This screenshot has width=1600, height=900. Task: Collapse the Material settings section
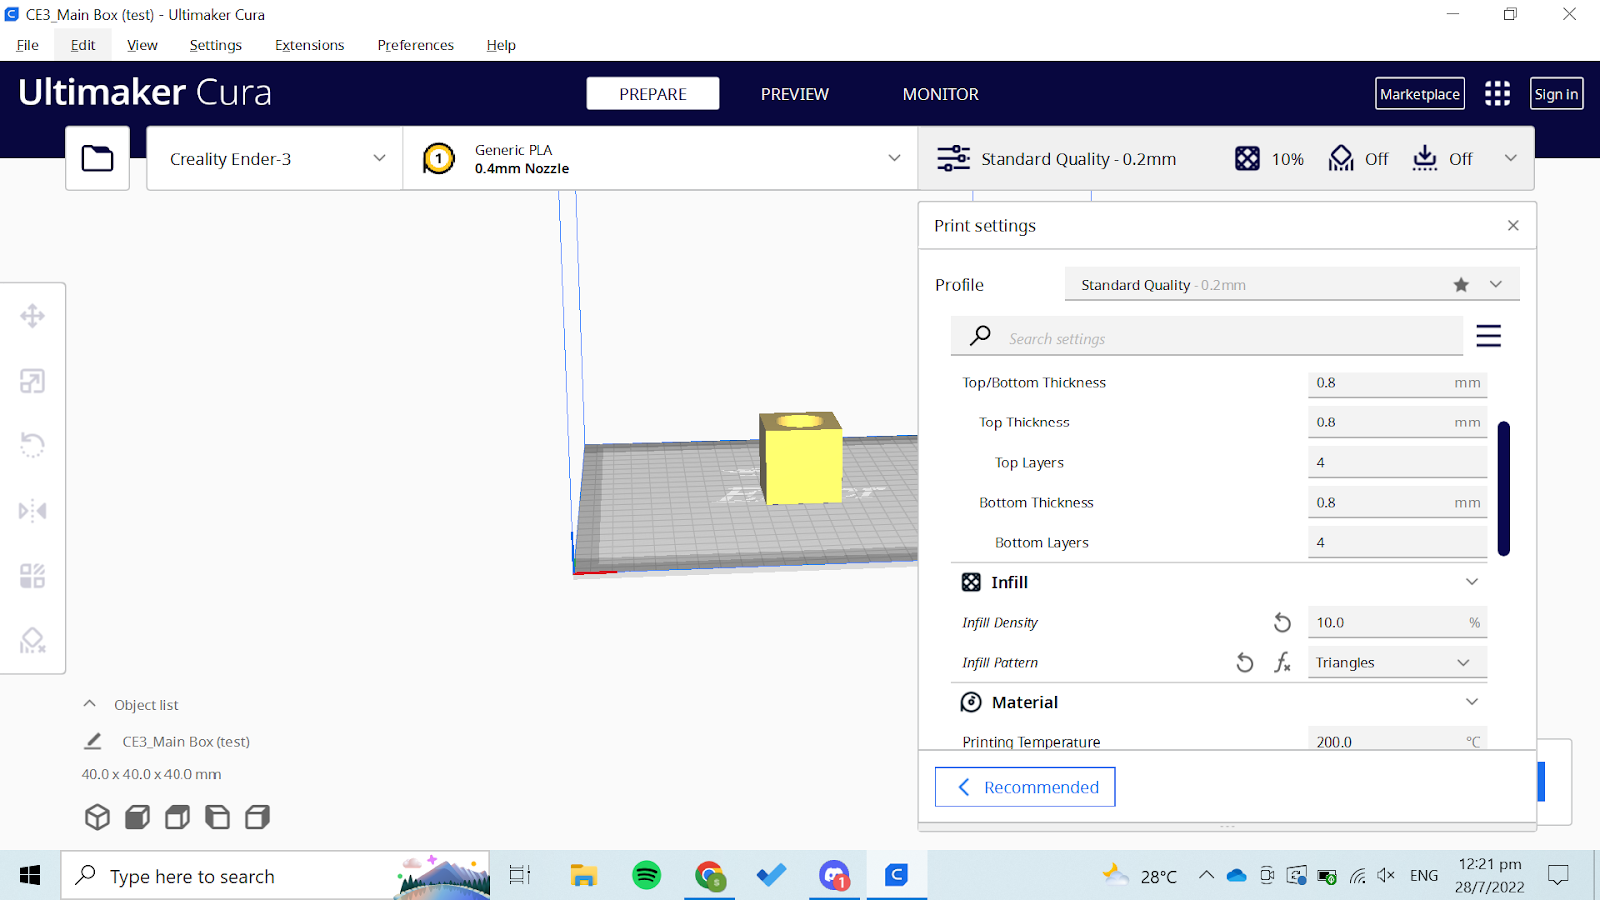pos(1472,702)
